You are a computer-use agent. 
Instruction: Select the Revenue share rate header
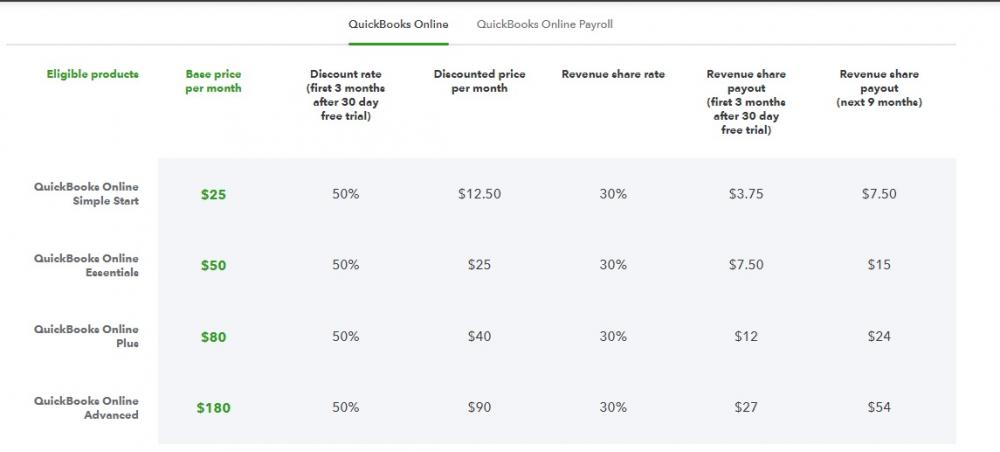pyautogui.click(x=613, y=74)
